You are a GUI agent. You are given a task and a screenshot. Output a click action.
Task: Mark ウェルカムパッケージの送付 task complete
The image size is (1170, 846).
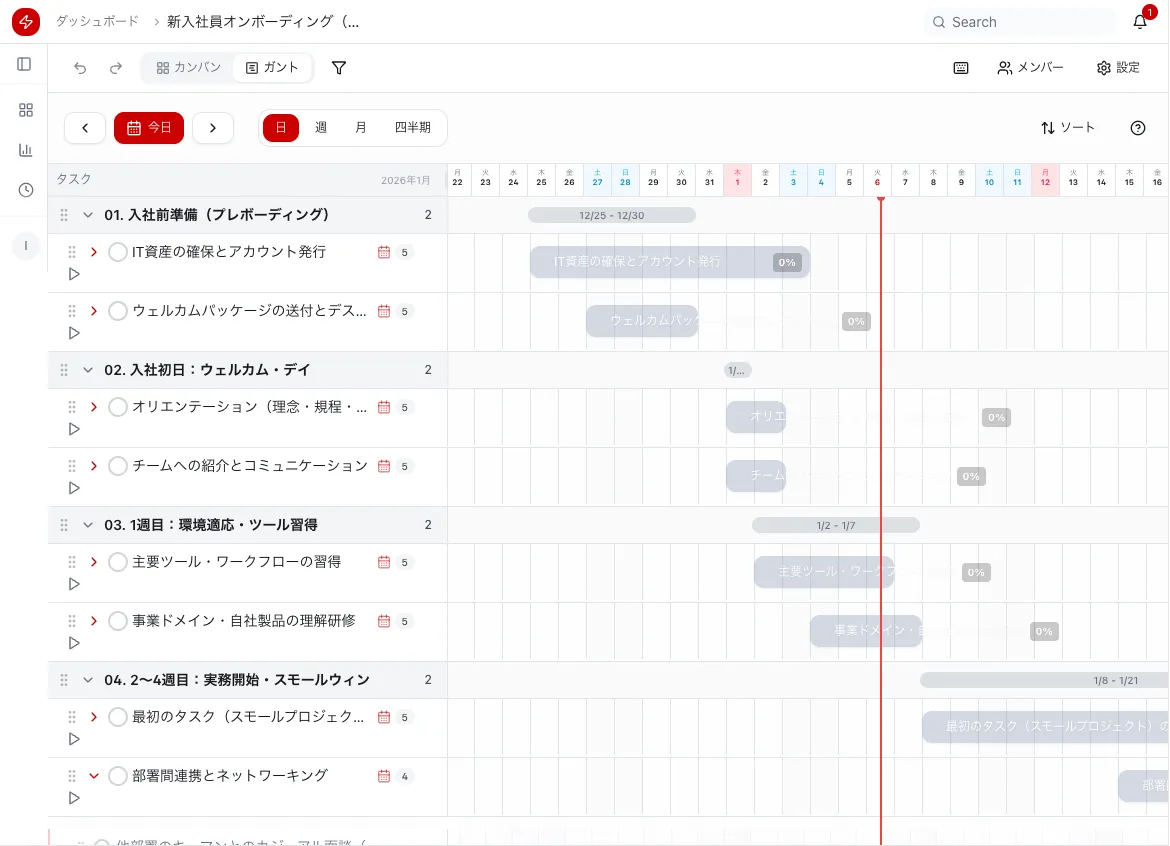point(117,311)
